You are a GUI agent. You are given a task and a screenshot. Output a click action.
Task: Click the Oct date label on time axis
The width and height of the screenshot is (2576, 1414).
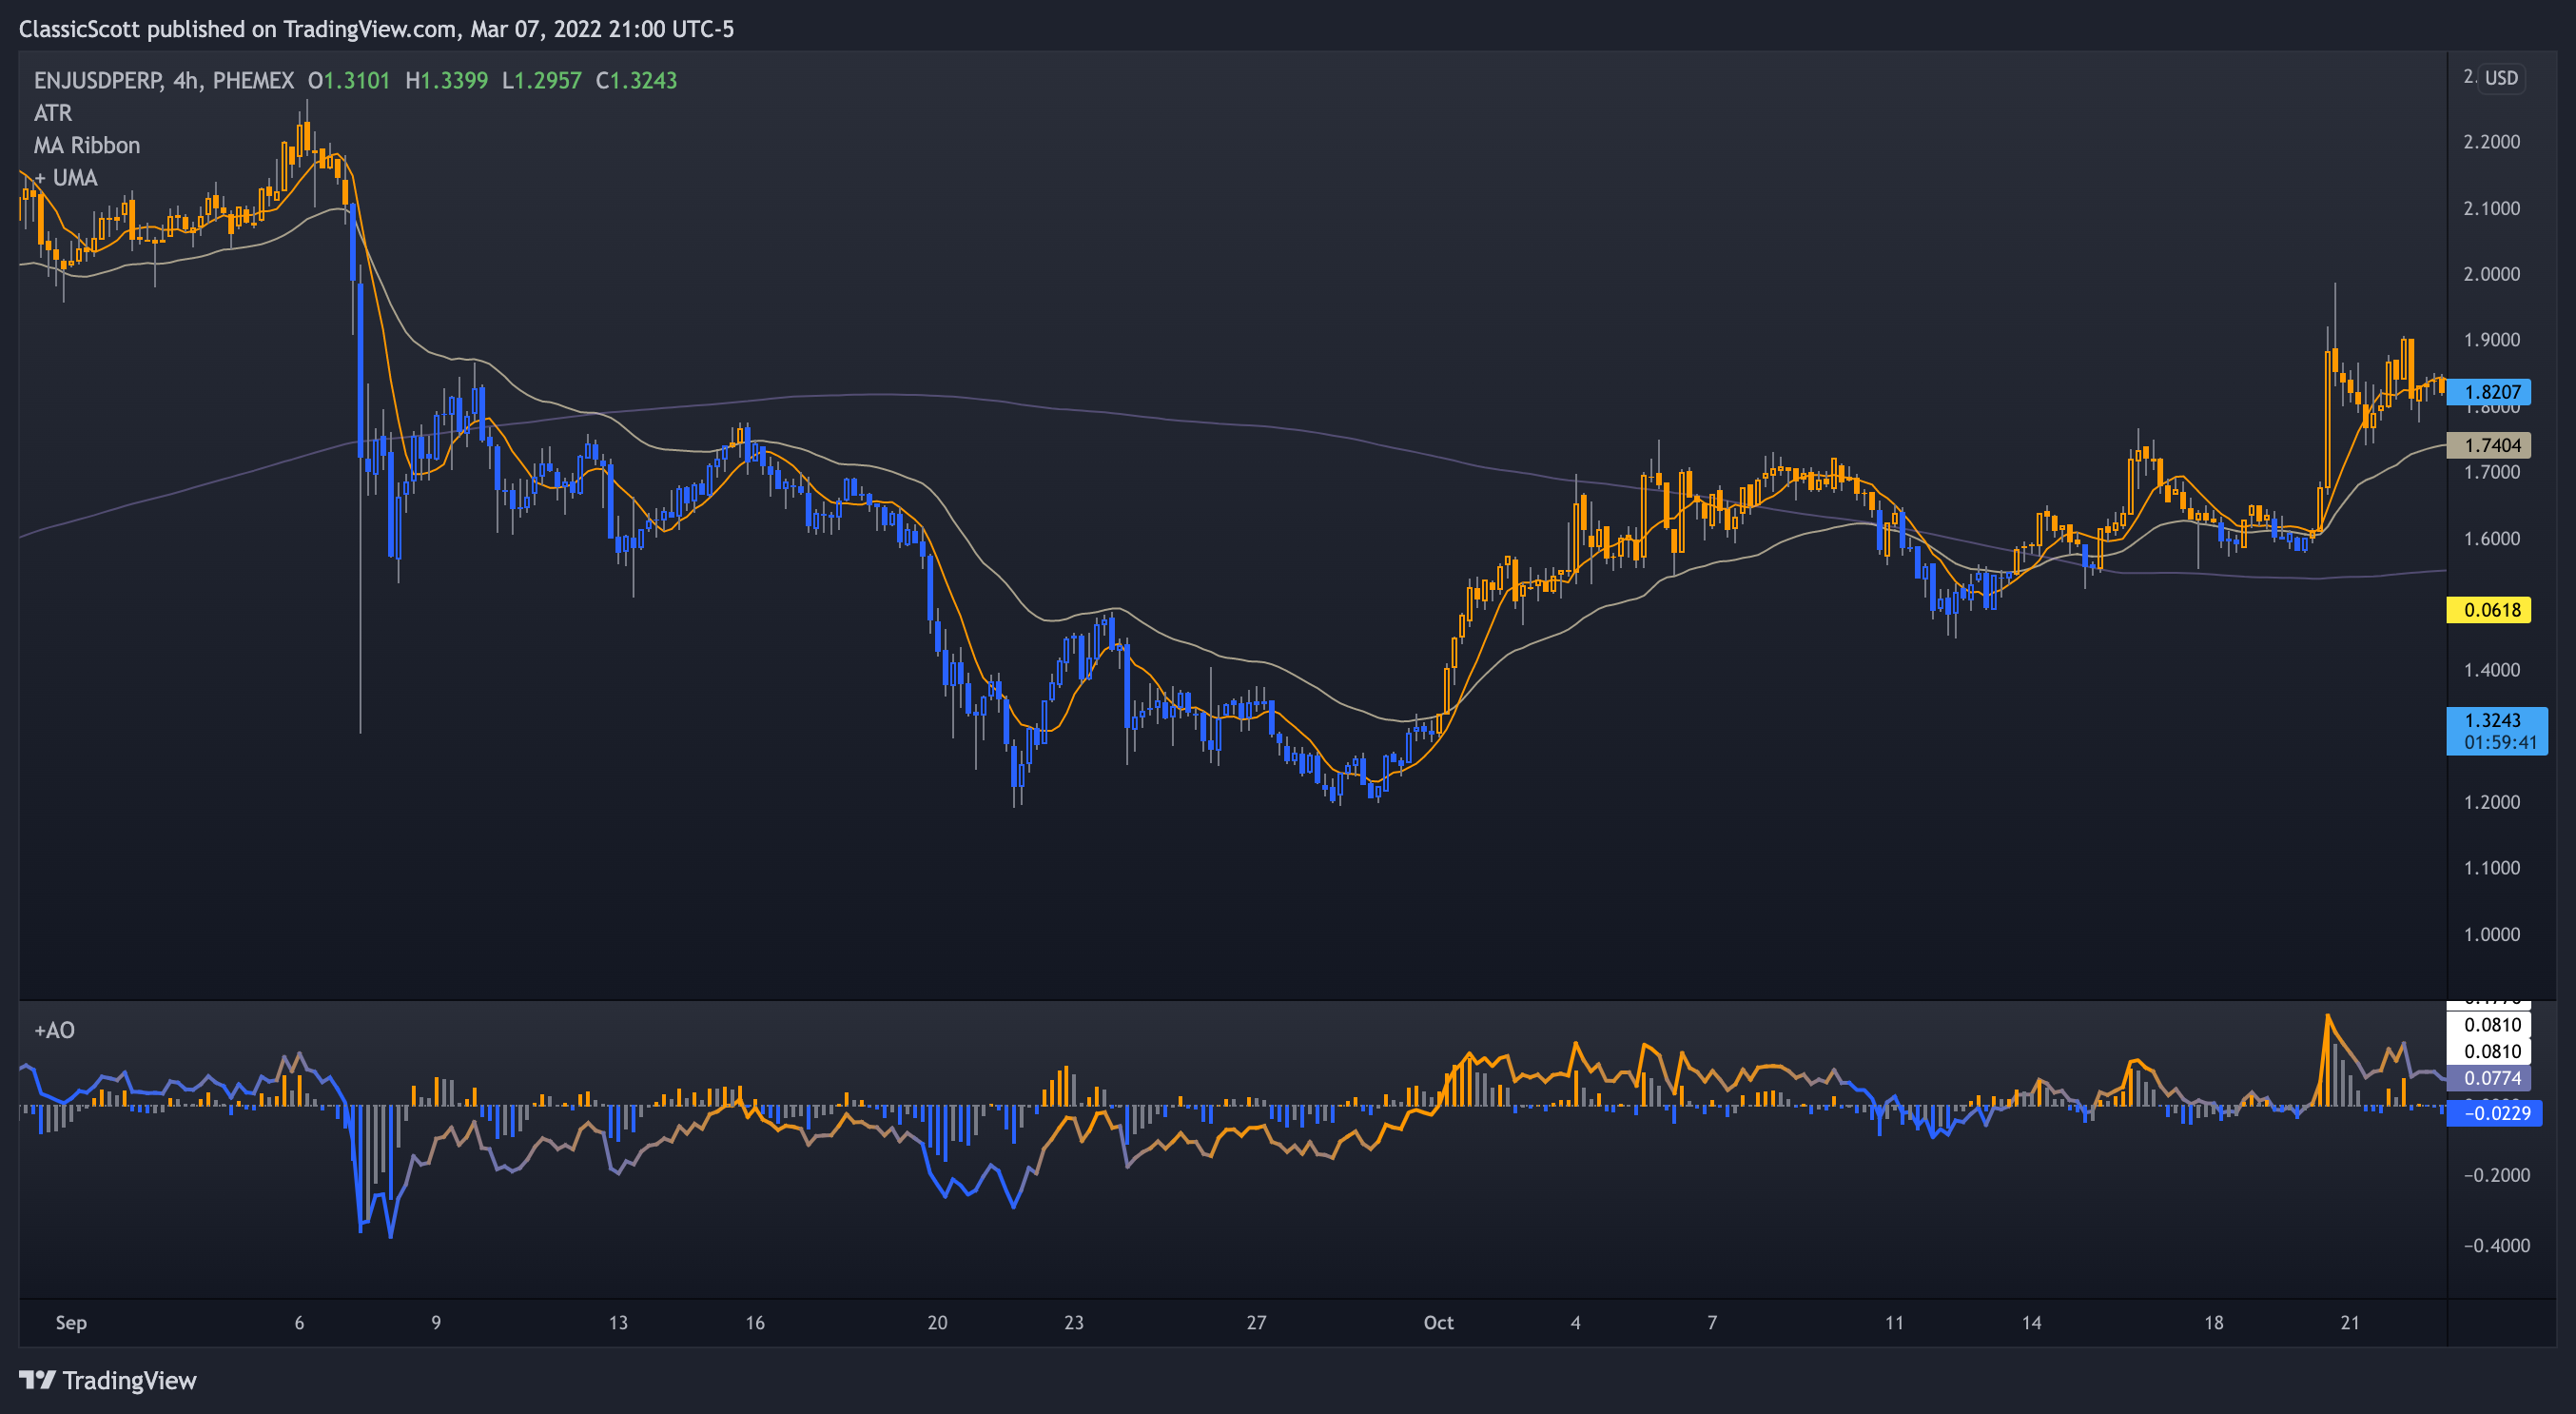pos(1438,1322)
